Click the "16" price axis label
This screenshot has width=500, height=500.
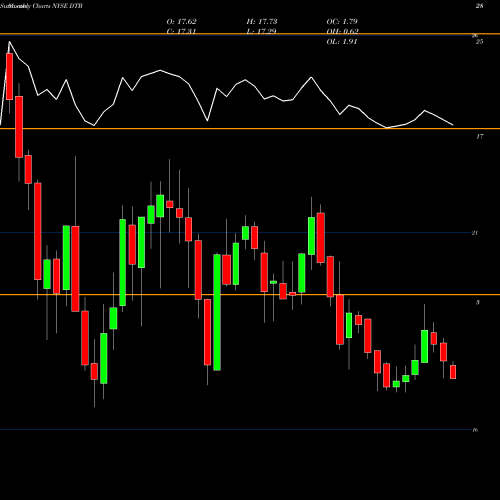click(475, 430)
